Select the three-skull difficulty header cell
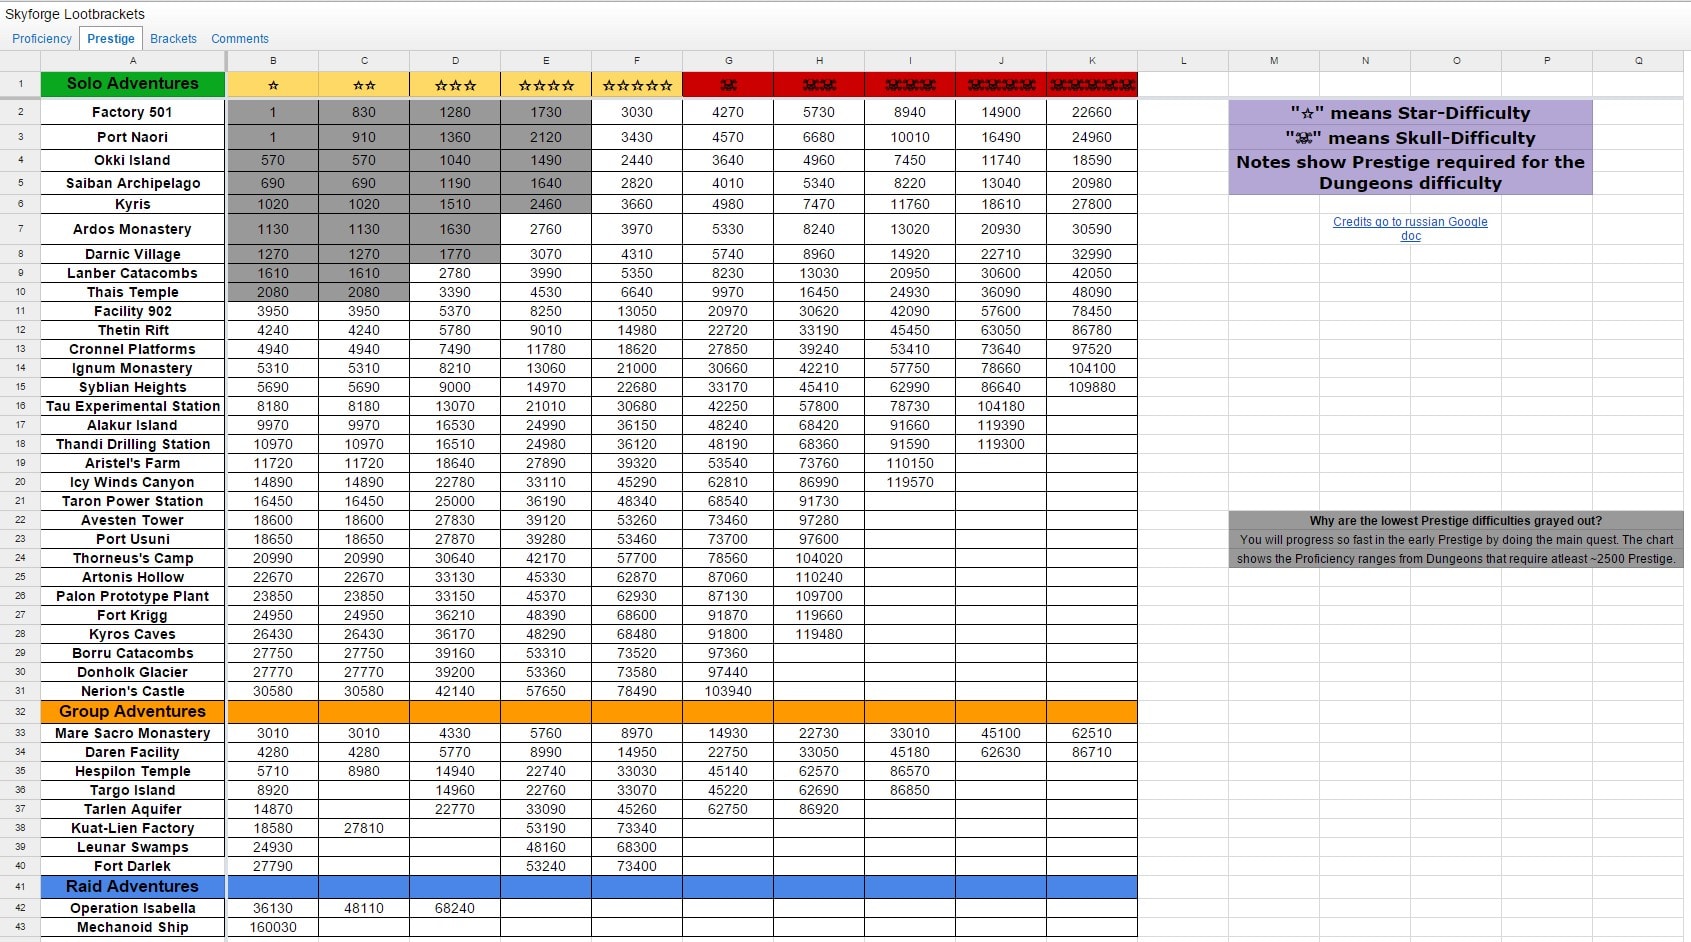The width and height of the screenshot is (1691, 942). pyautogui.click(x=910, y=85)
